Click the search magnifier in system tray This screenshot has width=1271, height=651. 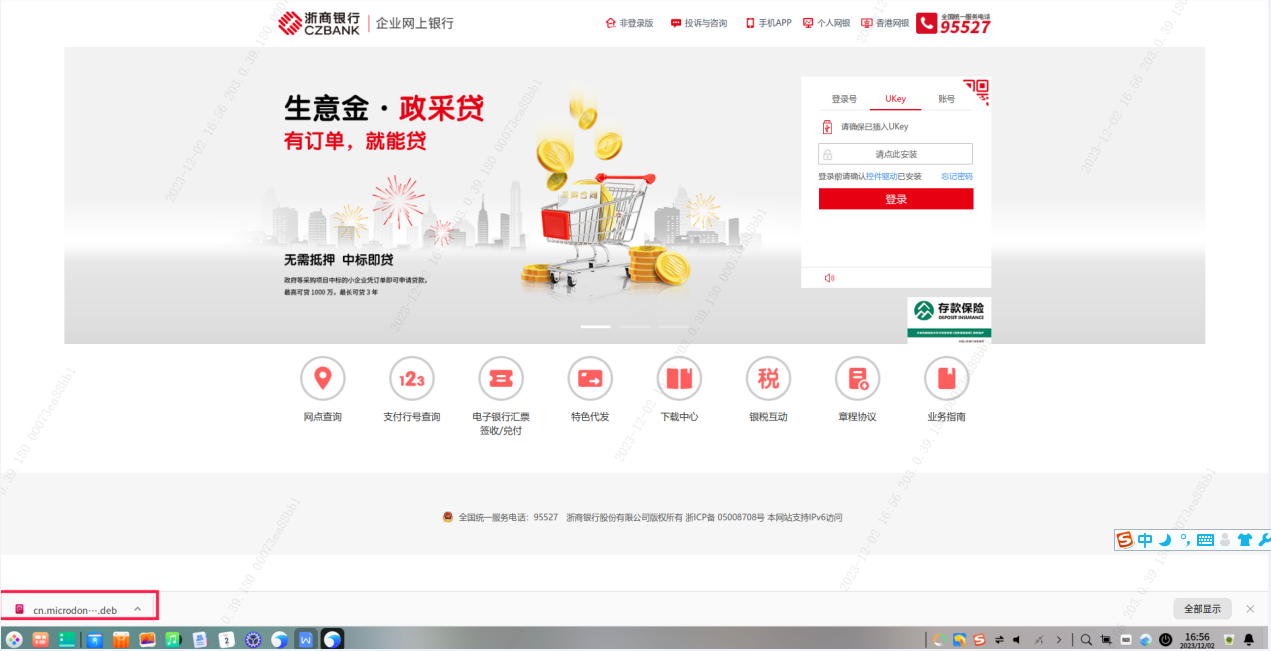1086,639
